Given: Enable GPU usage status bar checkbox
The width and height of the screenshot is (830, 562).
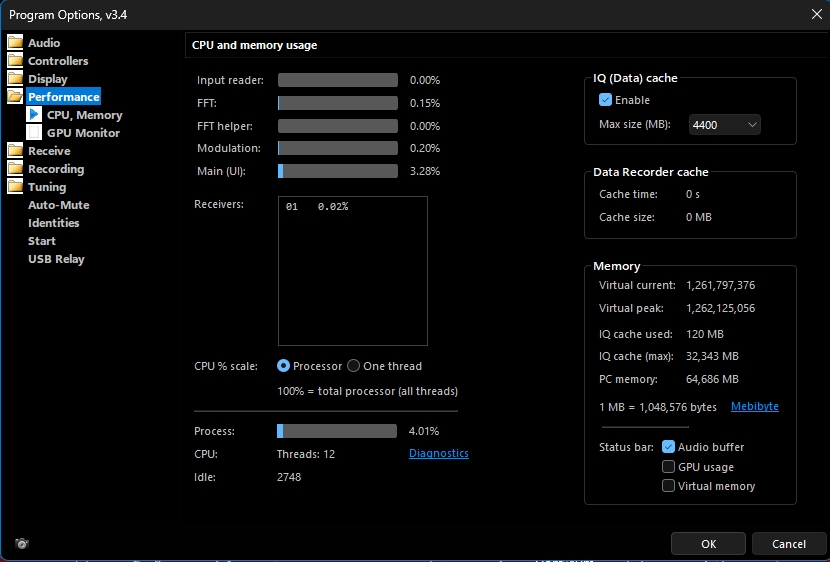Looking at the screenshot, I should pos(669,467).
